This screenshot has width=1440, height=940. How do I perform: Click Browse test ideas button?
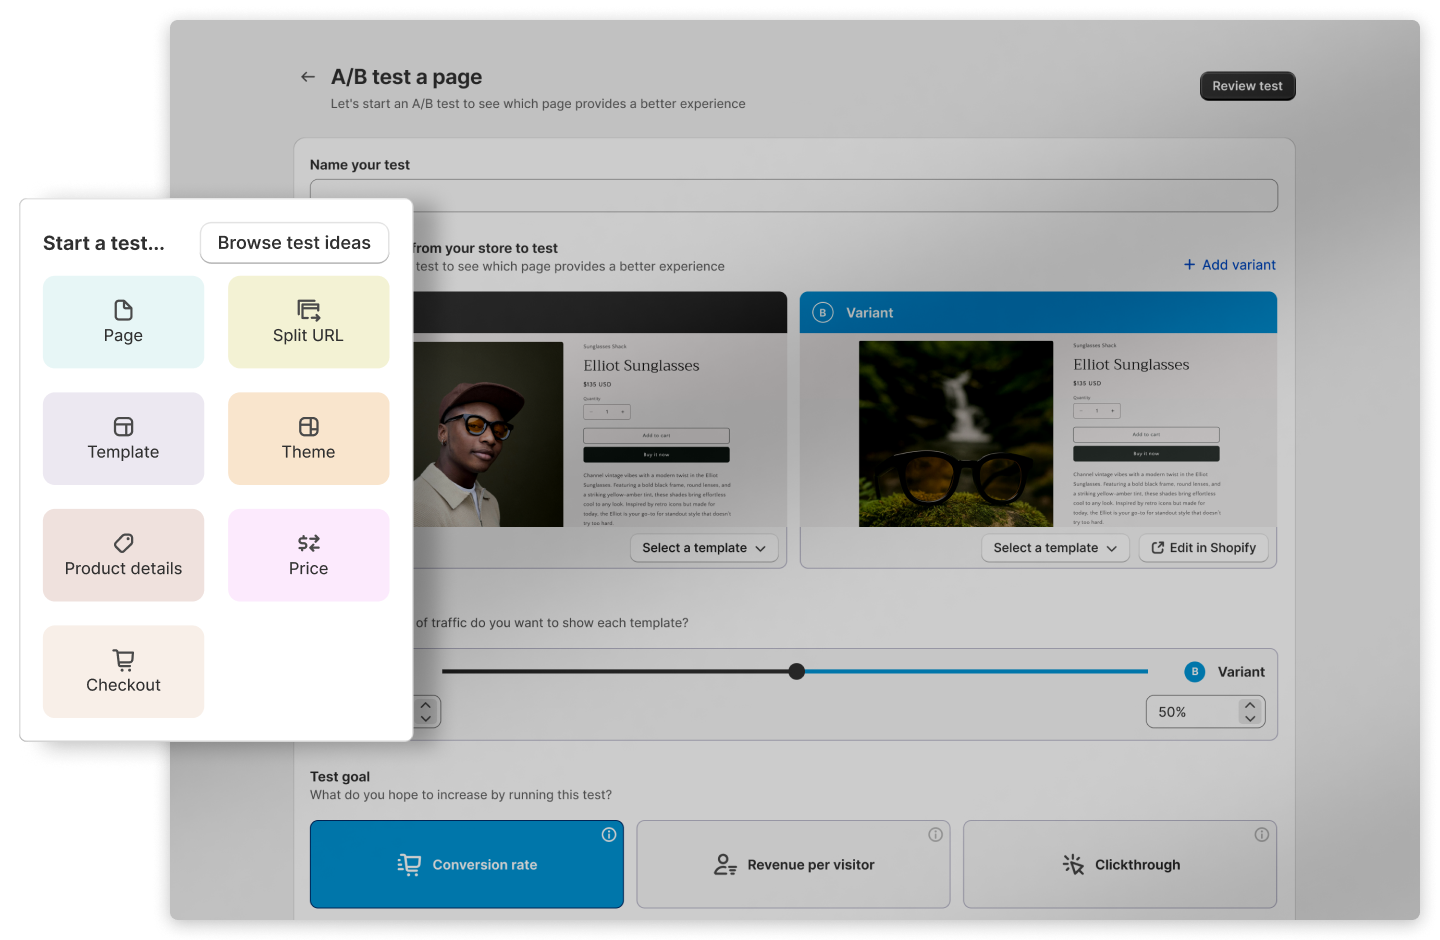pyautogui.click(x=294, y=243)
